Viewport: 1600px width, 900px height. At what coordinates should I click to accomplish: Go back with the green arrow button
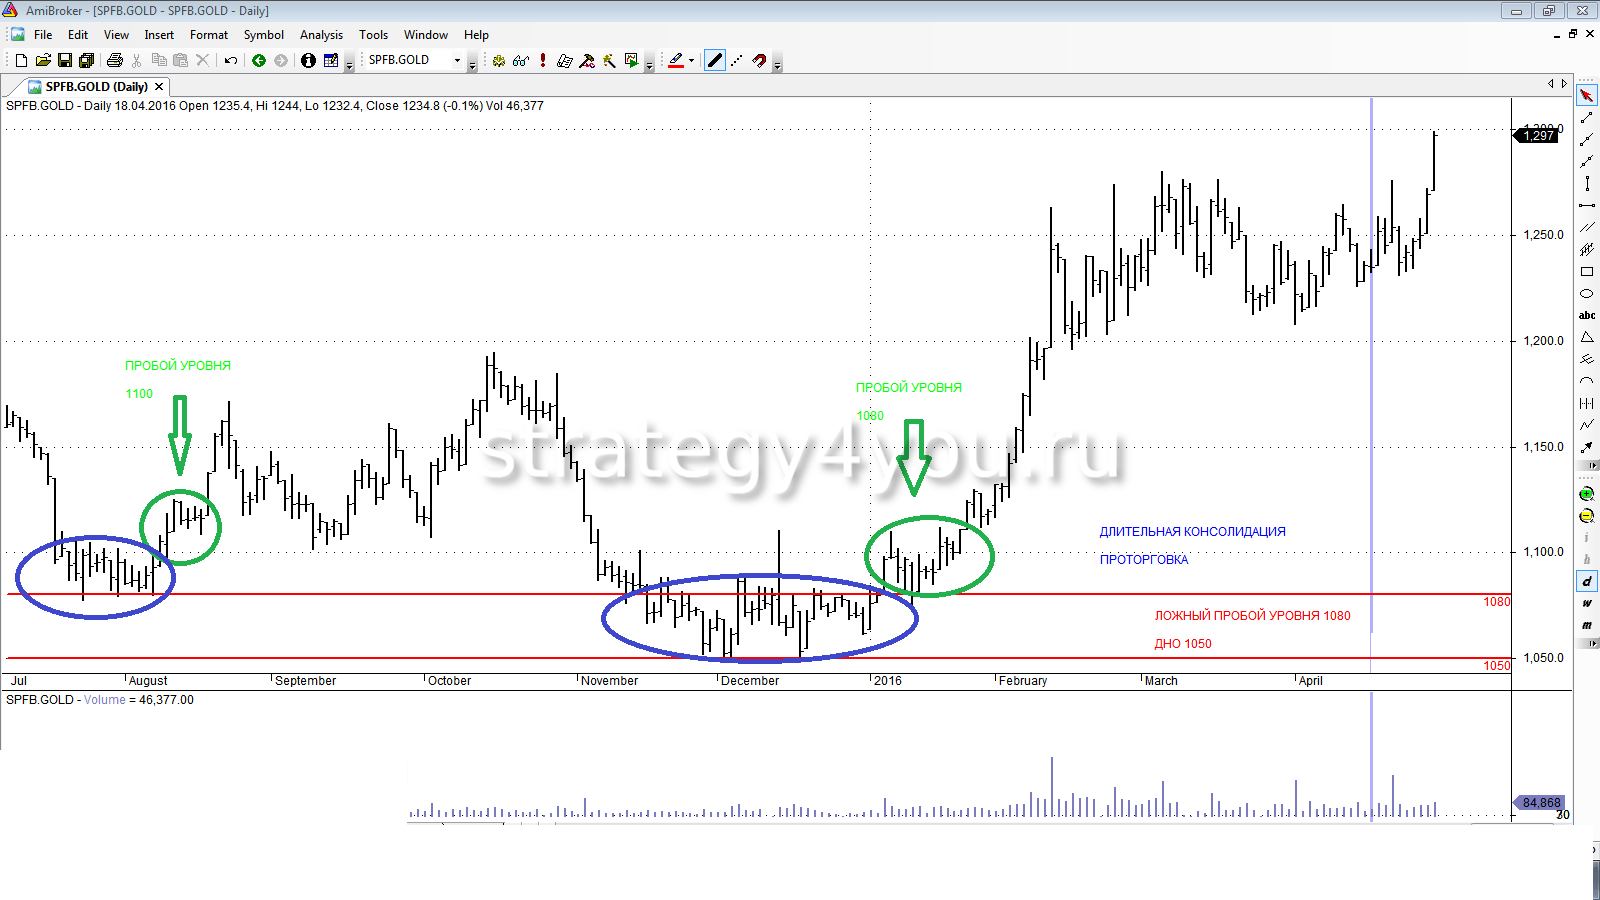point(259,61)
